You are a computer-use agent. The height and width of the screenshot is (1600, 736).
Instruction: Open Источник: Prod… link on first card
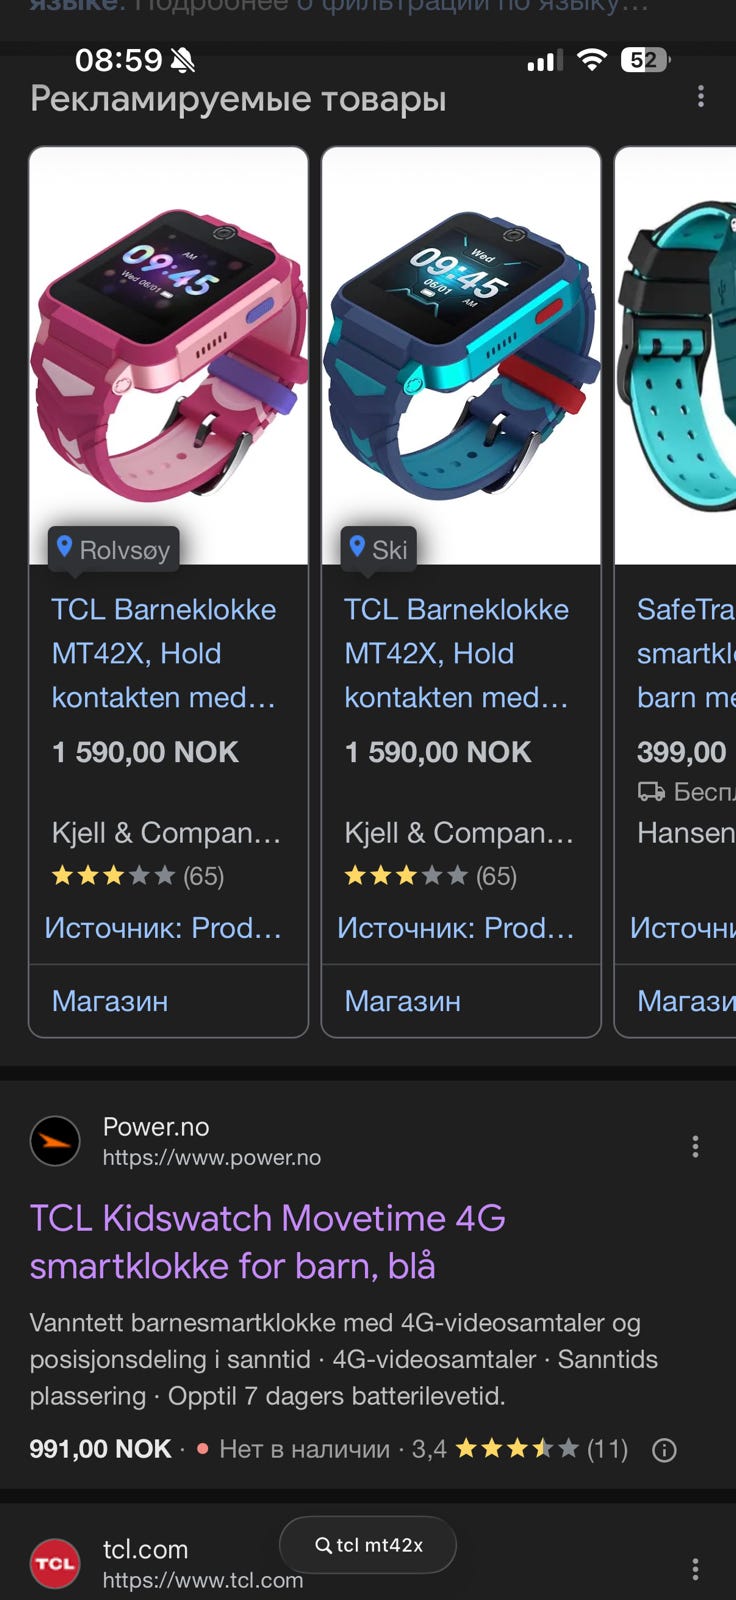click(x=163, y=928)
